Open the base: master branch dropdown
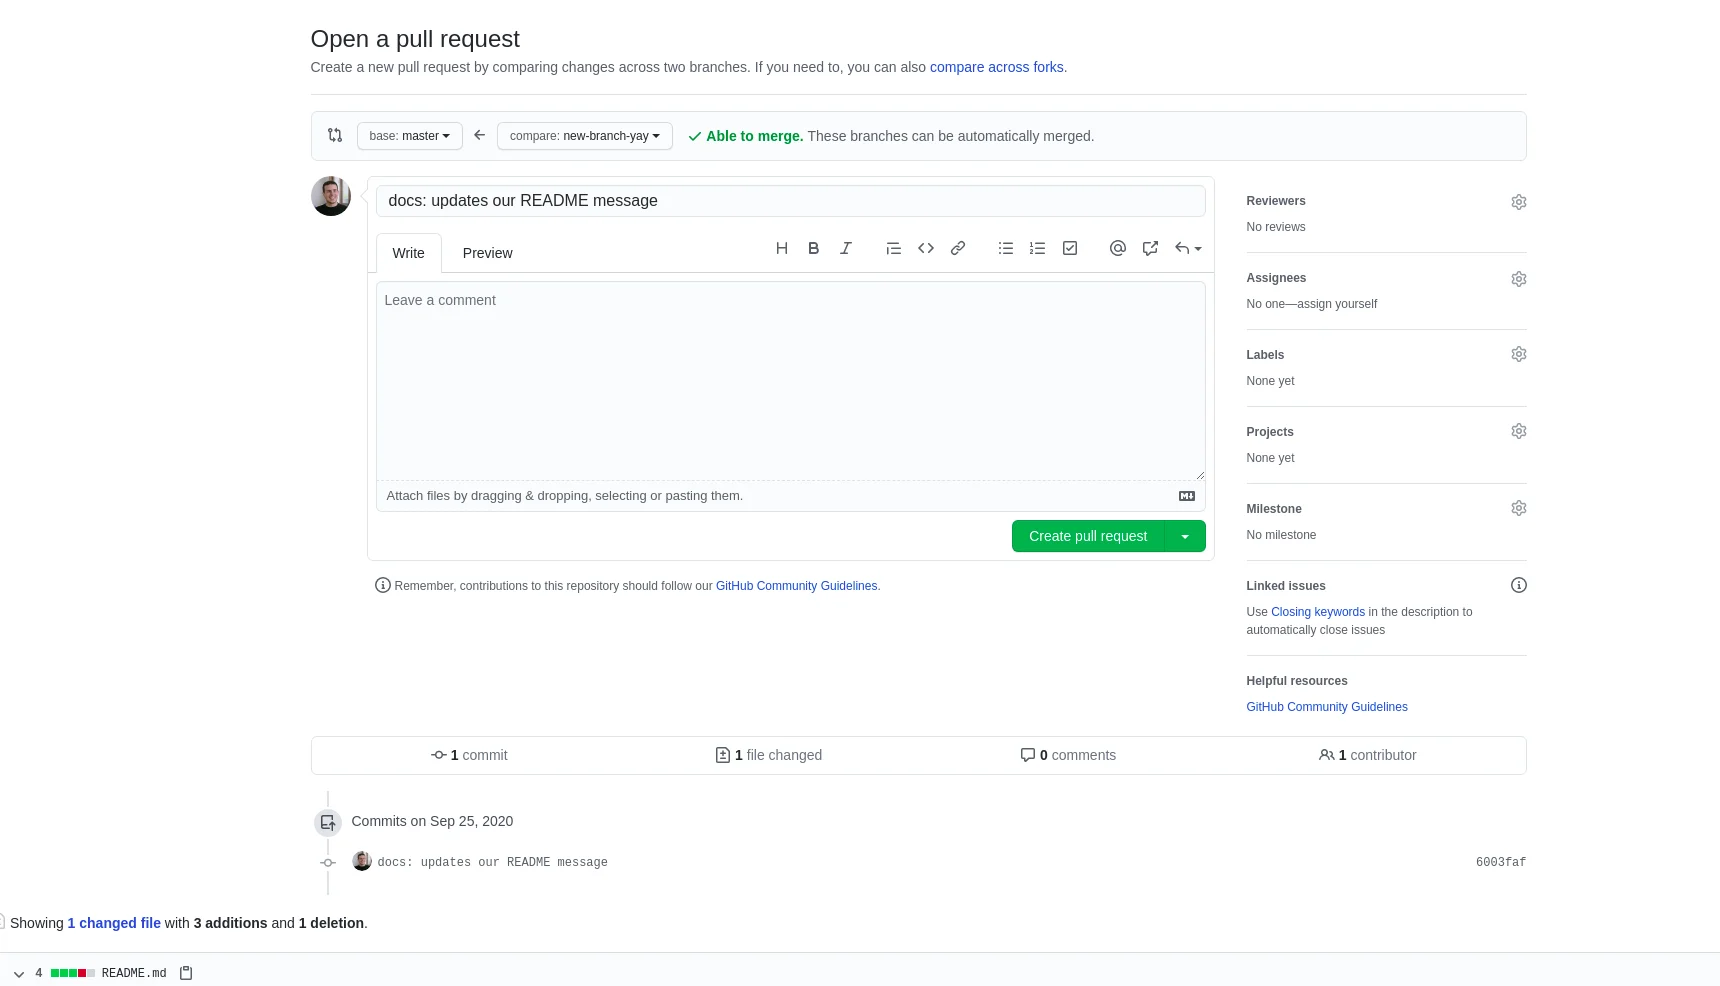This screenshot has width=1720, height=986. (409, 136)
